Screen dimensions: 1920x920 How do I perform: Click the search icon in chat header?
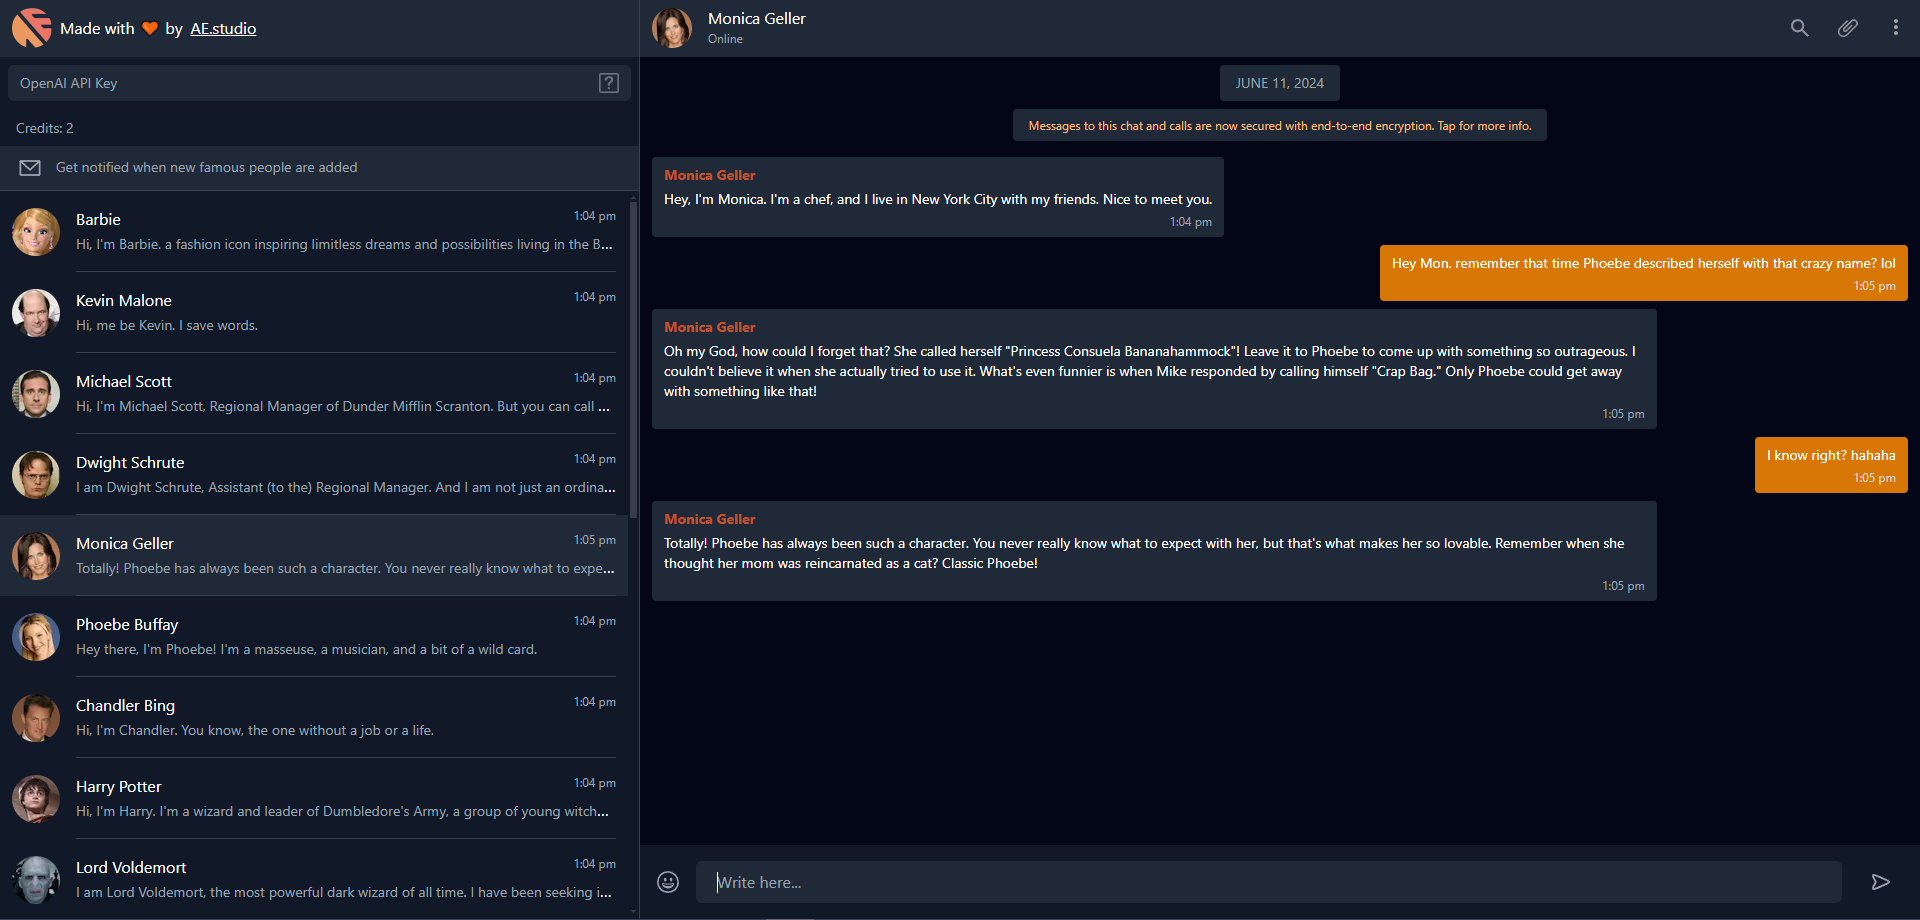click(1799, 28)
